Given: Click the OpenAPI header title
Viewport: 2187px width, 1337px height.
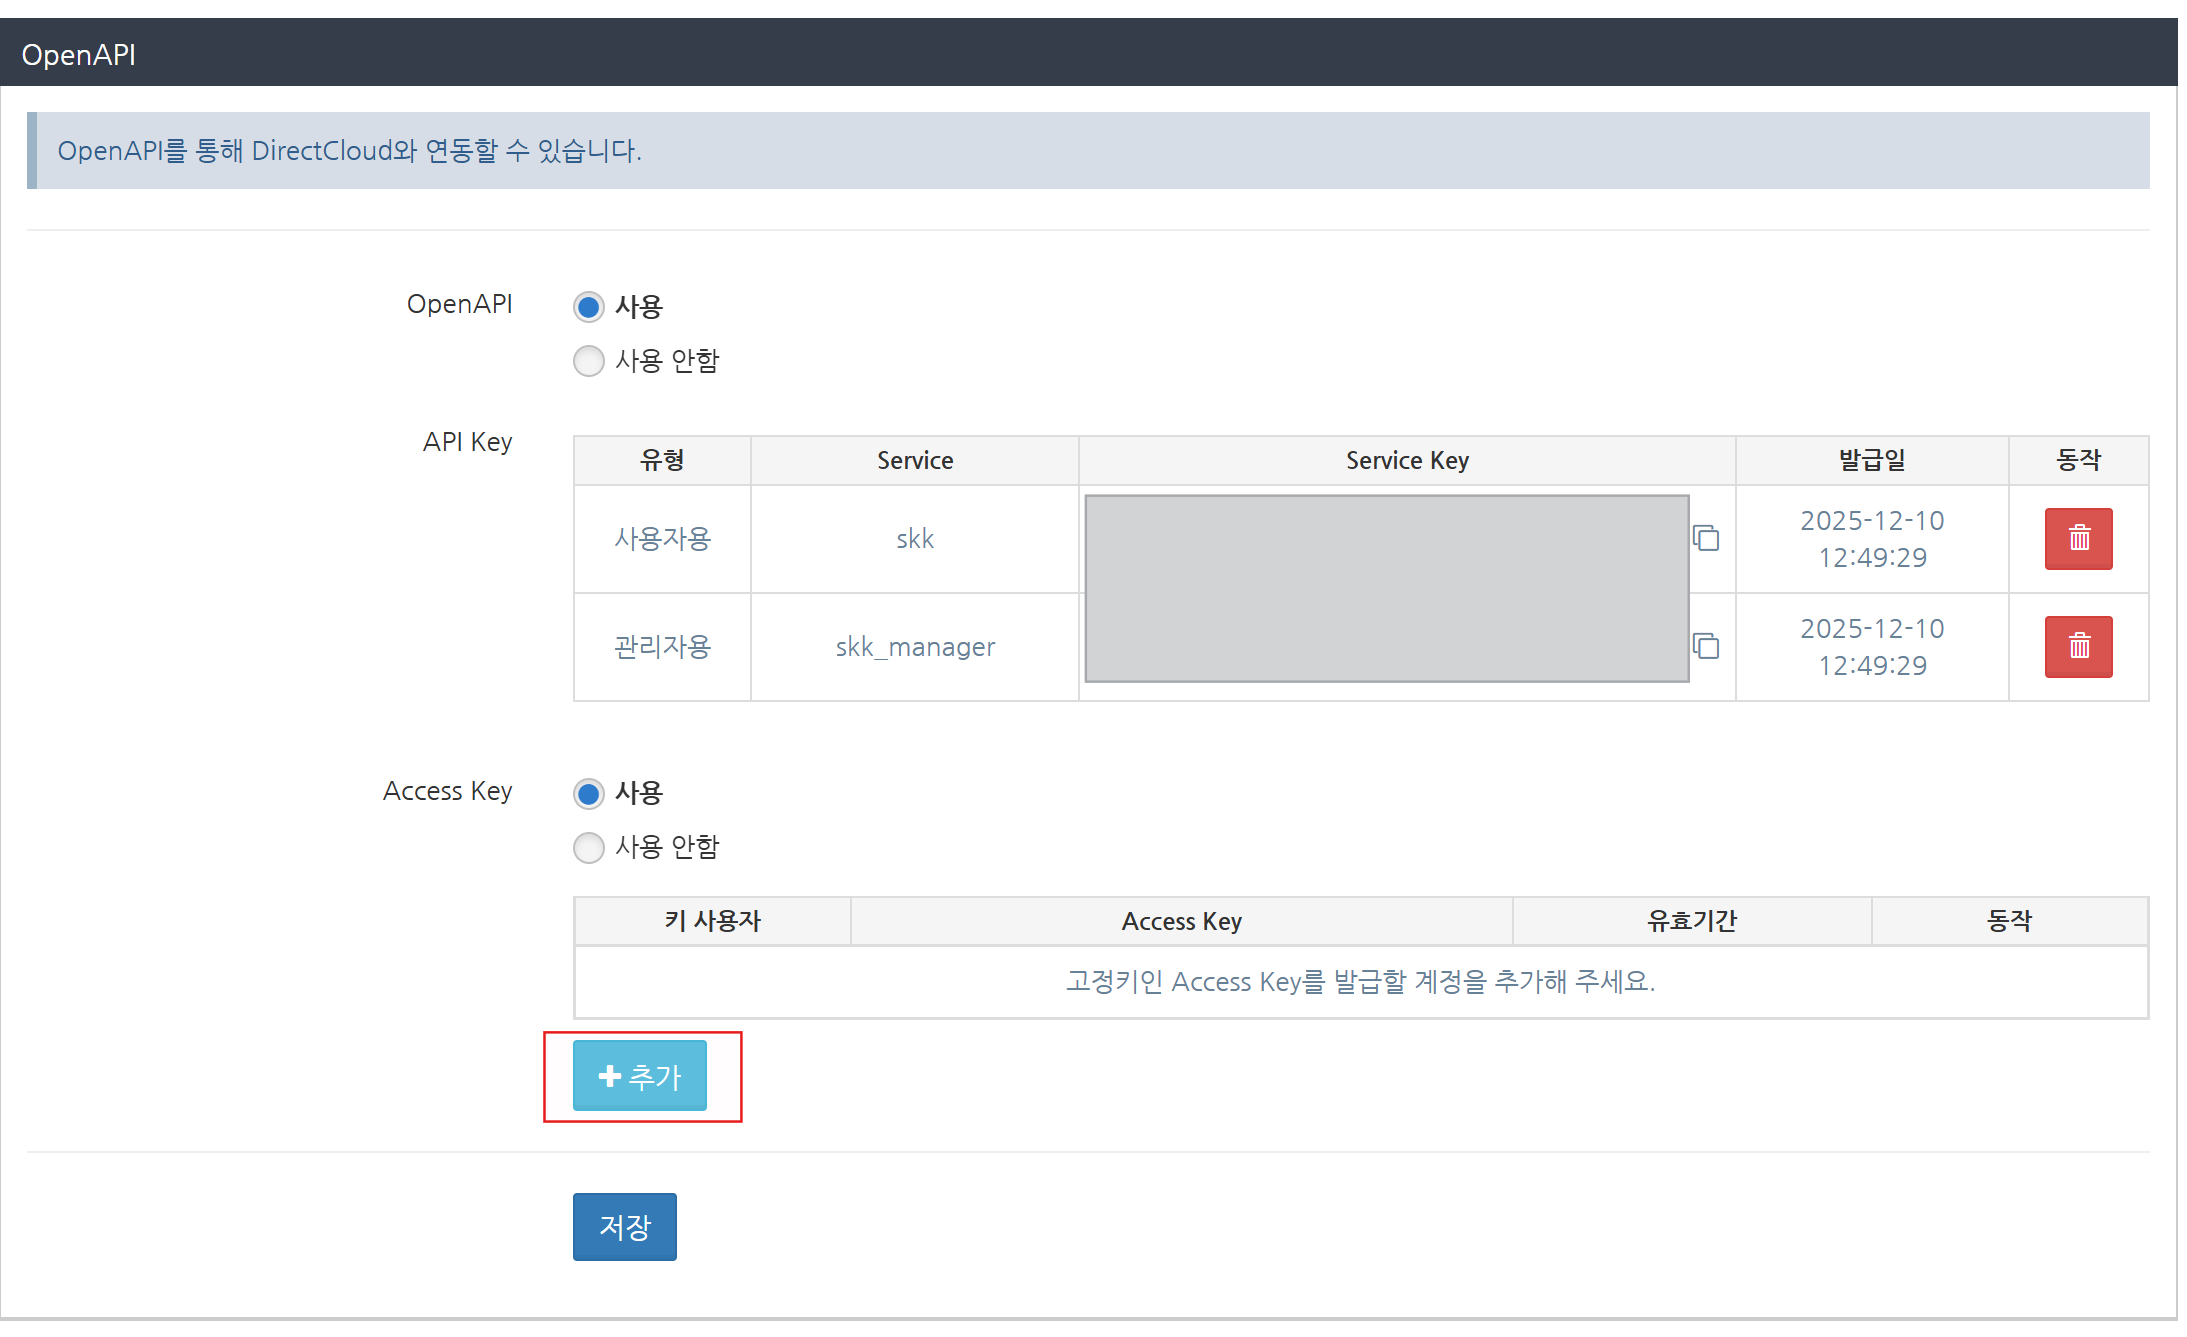Looking at the screenshot, I should [x=79, y=55].
